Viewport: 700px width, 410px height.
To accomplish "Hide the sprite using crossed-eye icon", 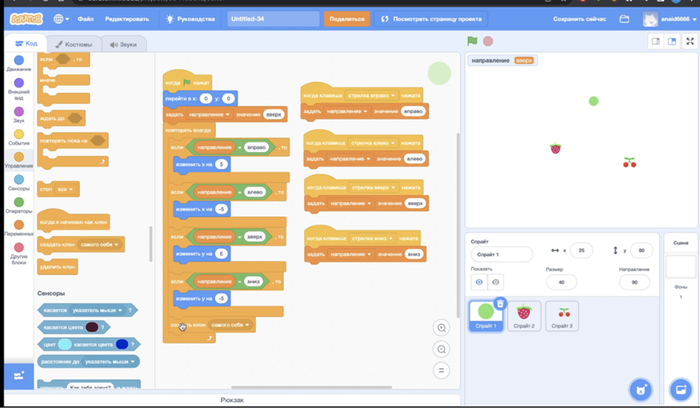I will point(495,283).
